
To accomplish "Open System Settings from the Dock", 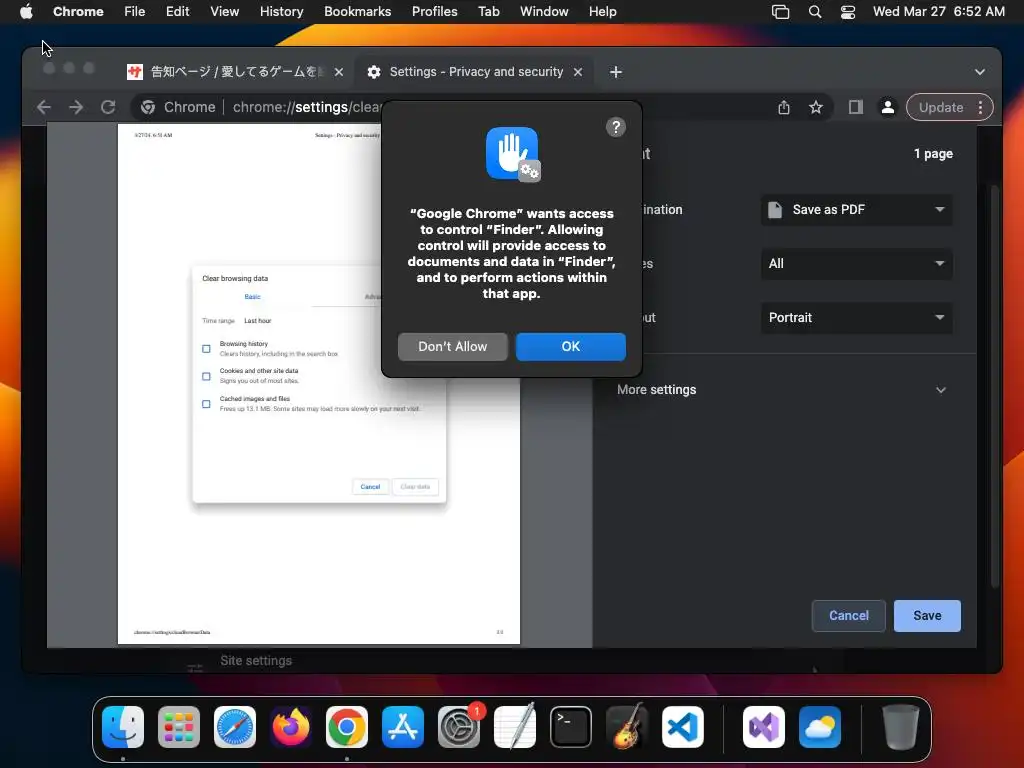I will point(458,727).
